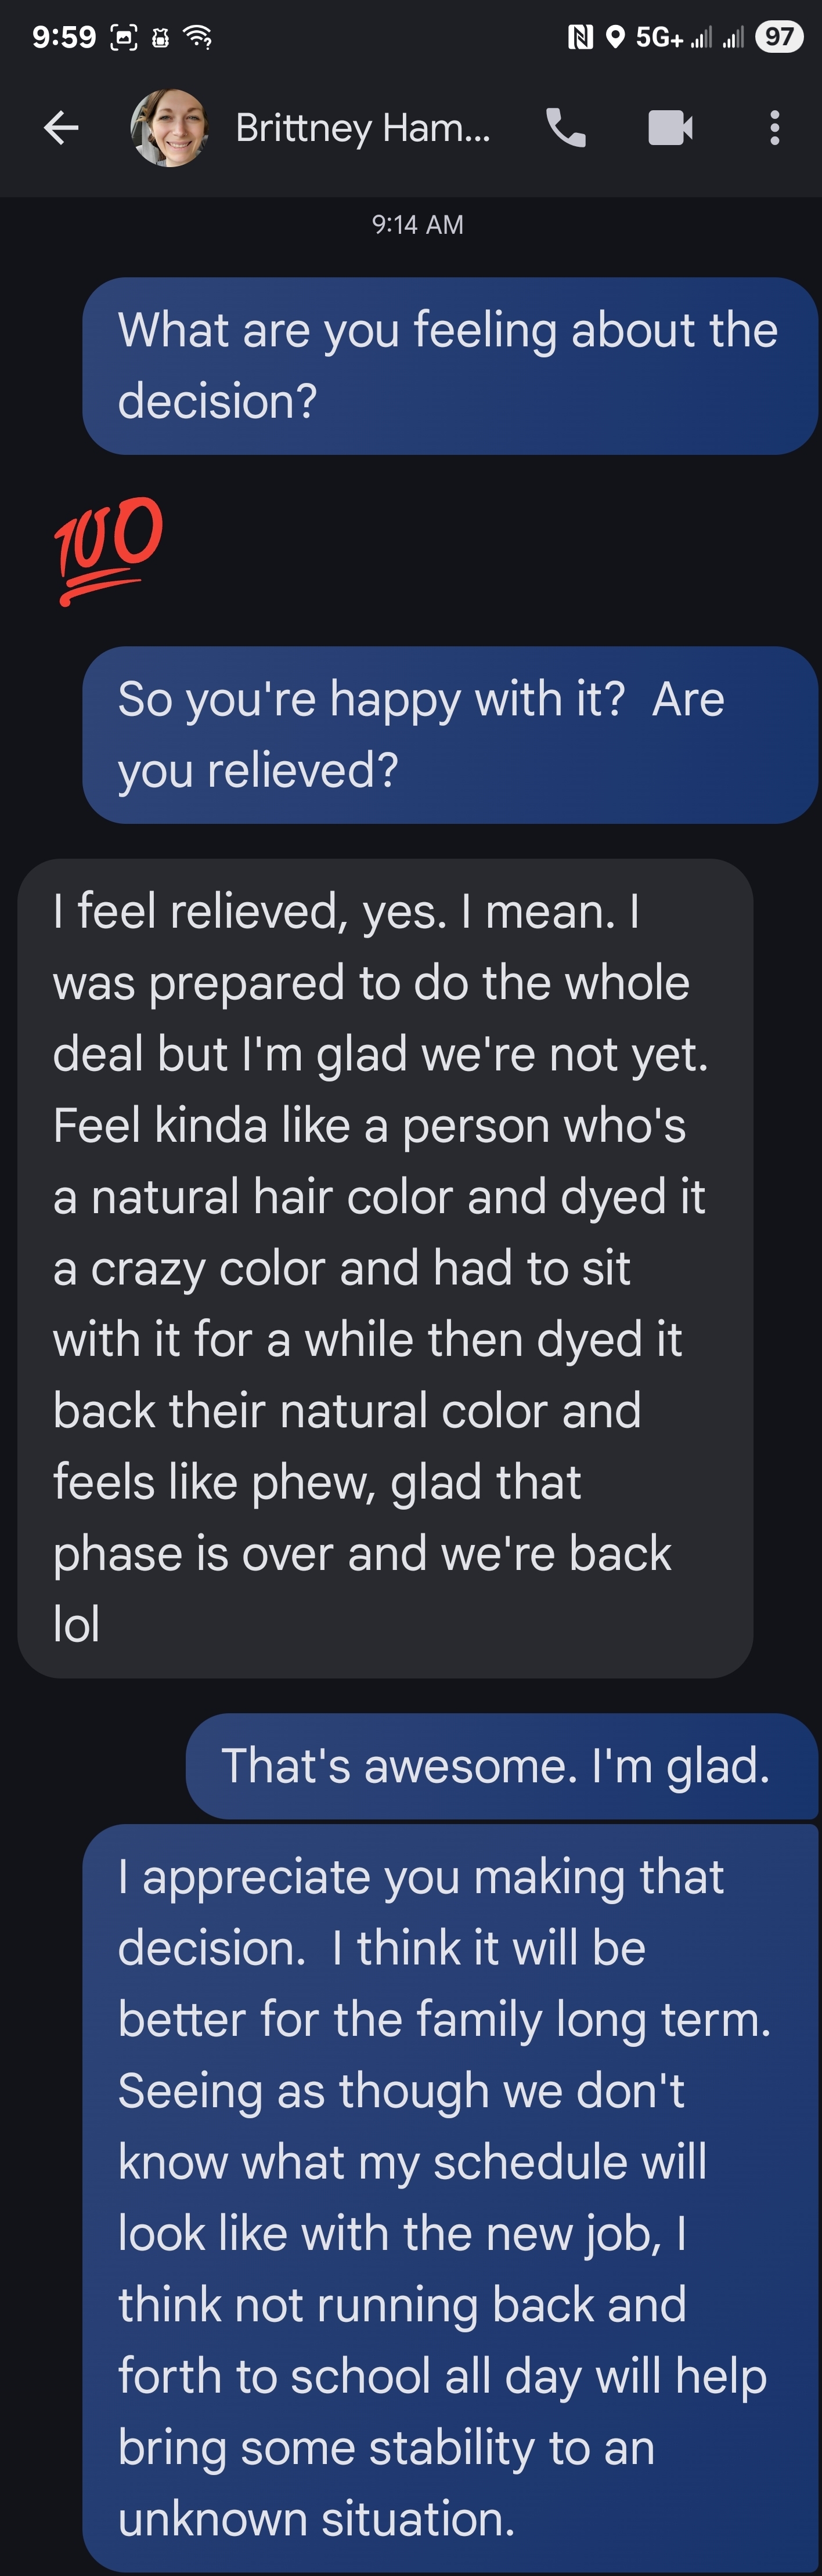This screenshot has width=822, height=2576.
Task: Tap the 'What are you feeling' message
Action: (450, 366)
